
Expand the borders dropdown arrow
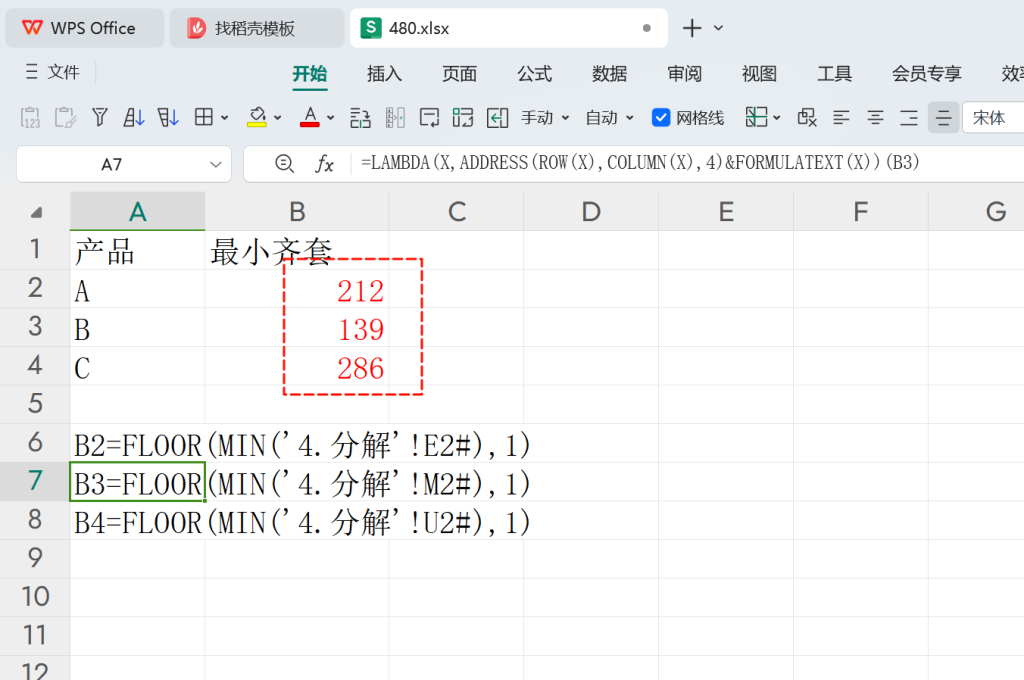point(225,118)
